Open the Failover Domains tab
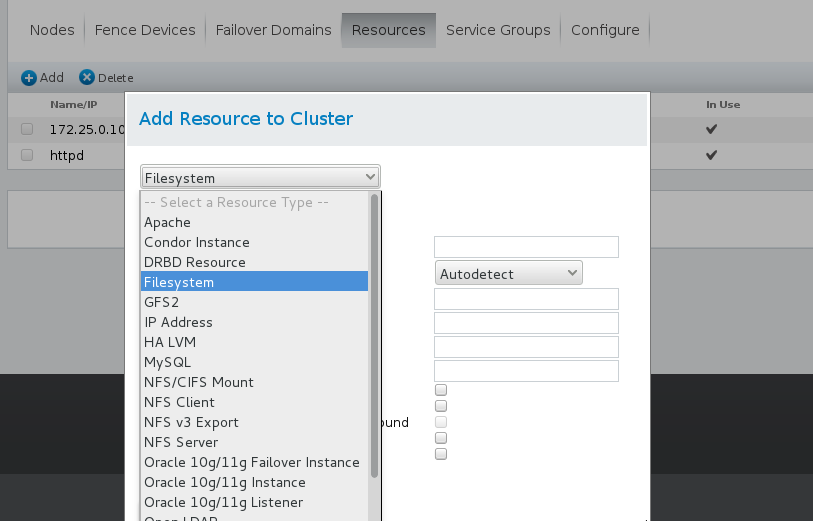Screen dimensions: 813x521 point(273,30)
